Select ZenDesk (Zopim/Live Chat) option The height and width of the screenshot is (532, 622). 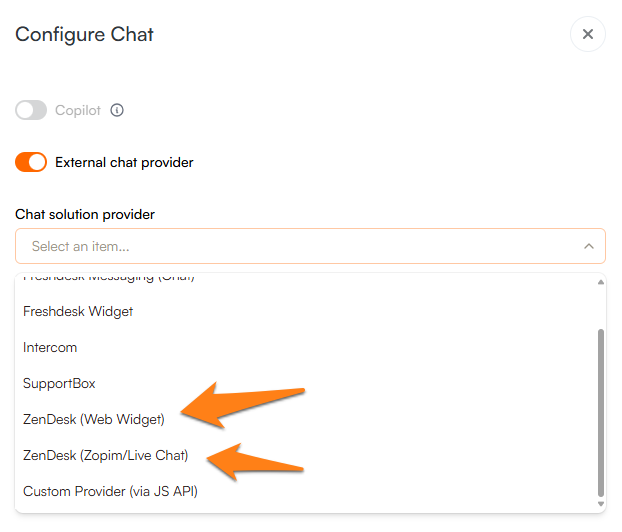click(105, 455)
